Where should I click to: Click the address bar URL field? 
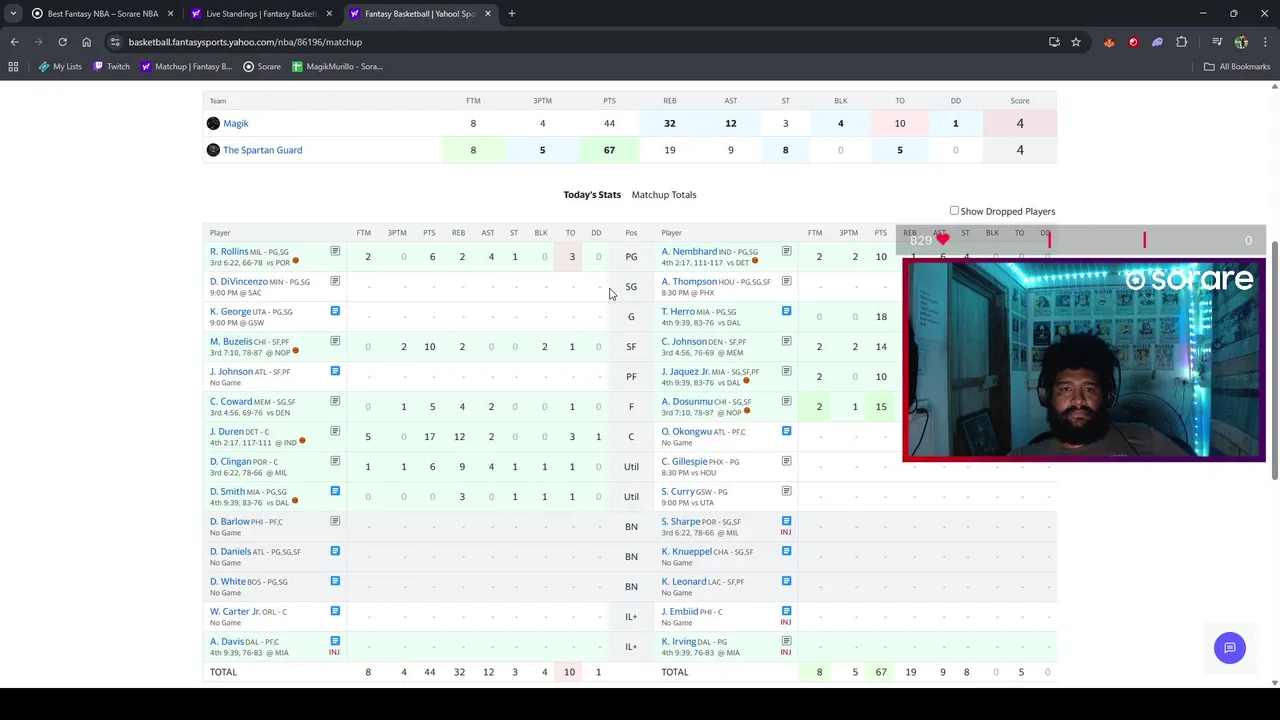click(x=580, y=42)
